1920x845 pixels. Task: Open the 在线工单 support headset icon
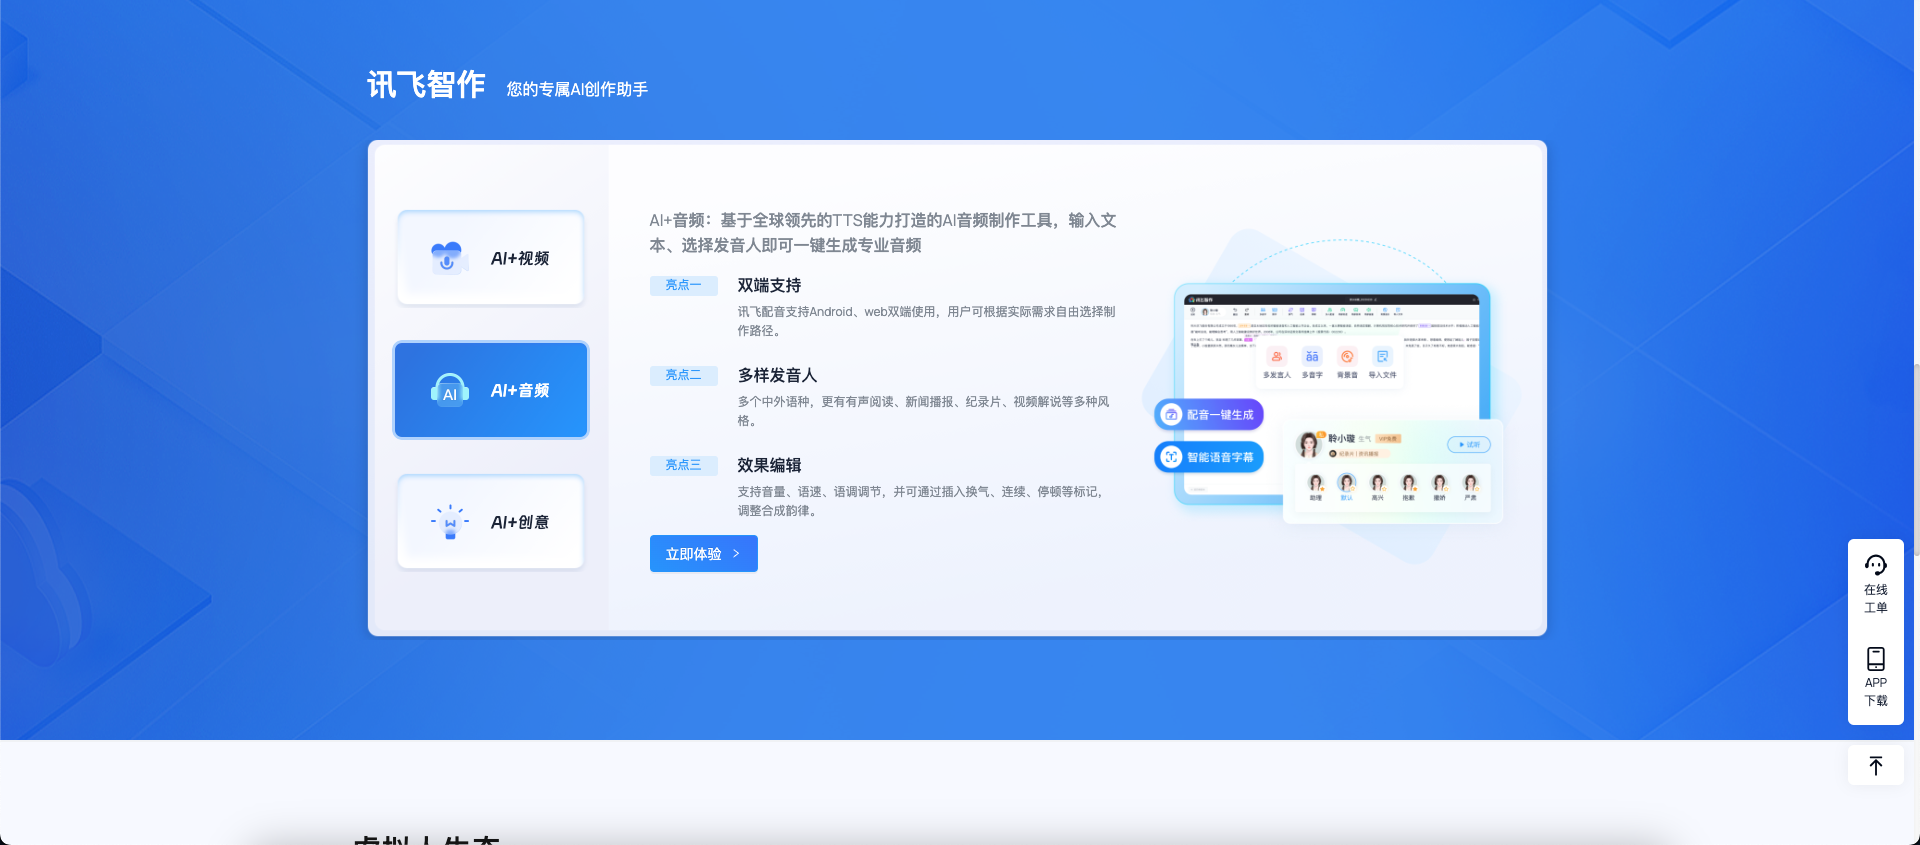coord(1875,566)
